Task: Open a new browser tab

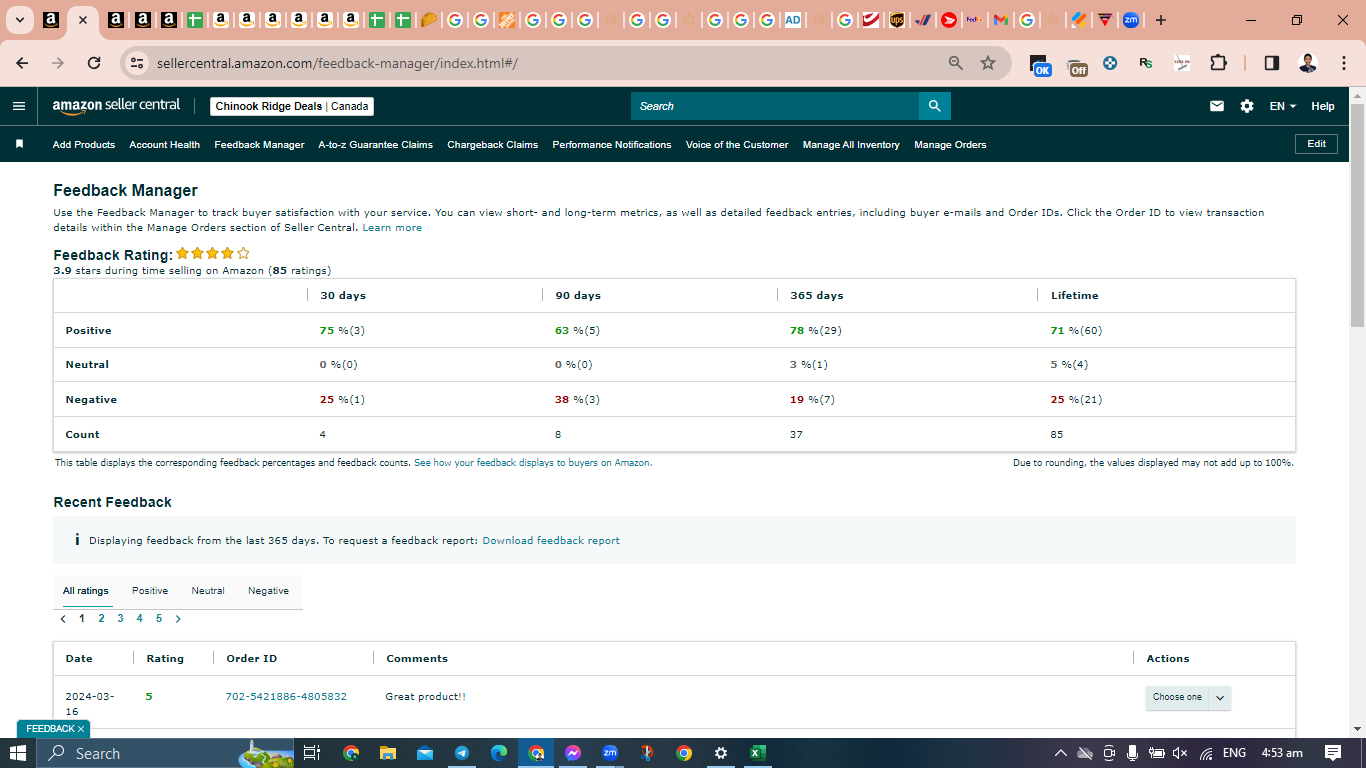Action: [1161, 20]
